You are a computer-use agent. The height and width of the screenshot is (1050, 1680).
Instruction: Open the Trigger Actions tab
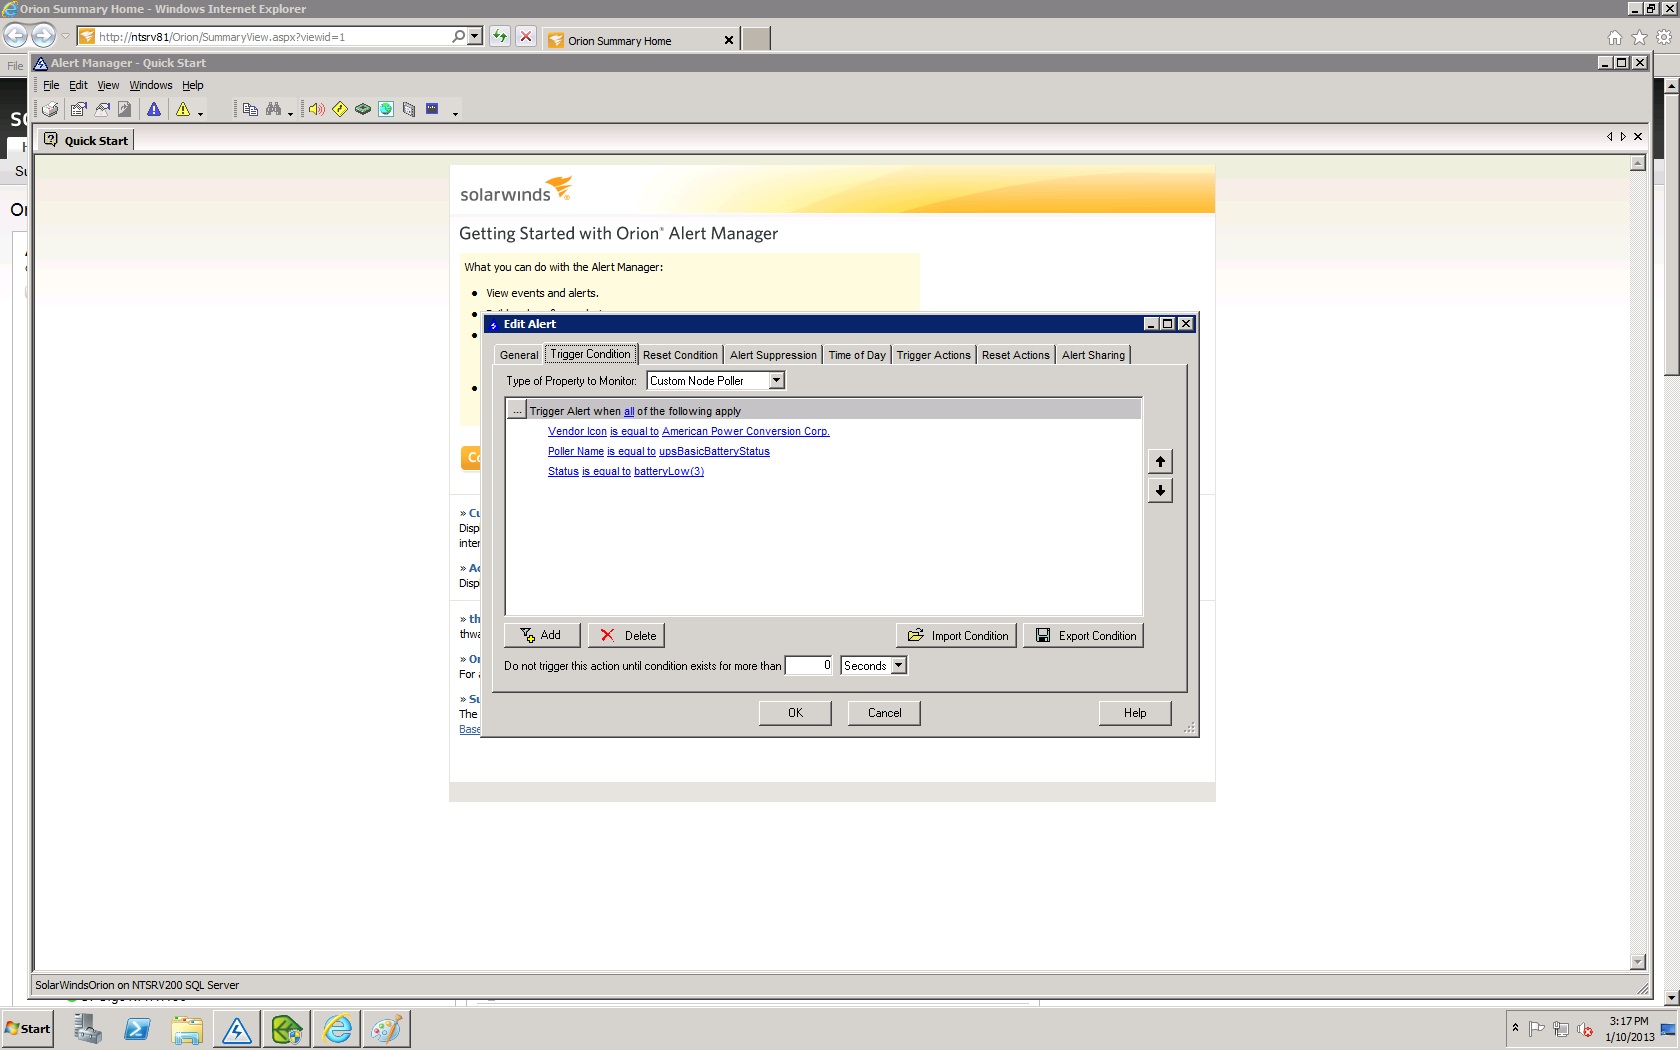[x=933, y=355]
